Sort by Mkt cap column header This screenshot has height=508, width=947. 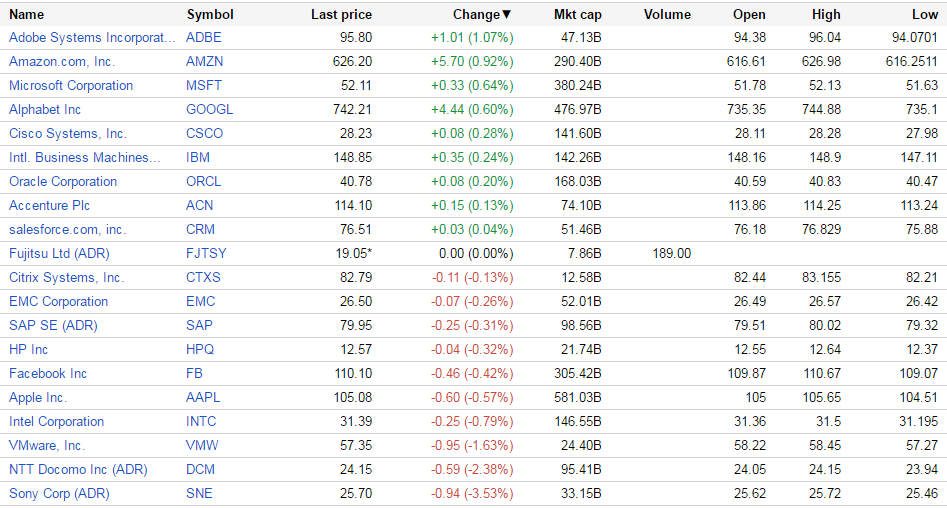tap(578, 14)
